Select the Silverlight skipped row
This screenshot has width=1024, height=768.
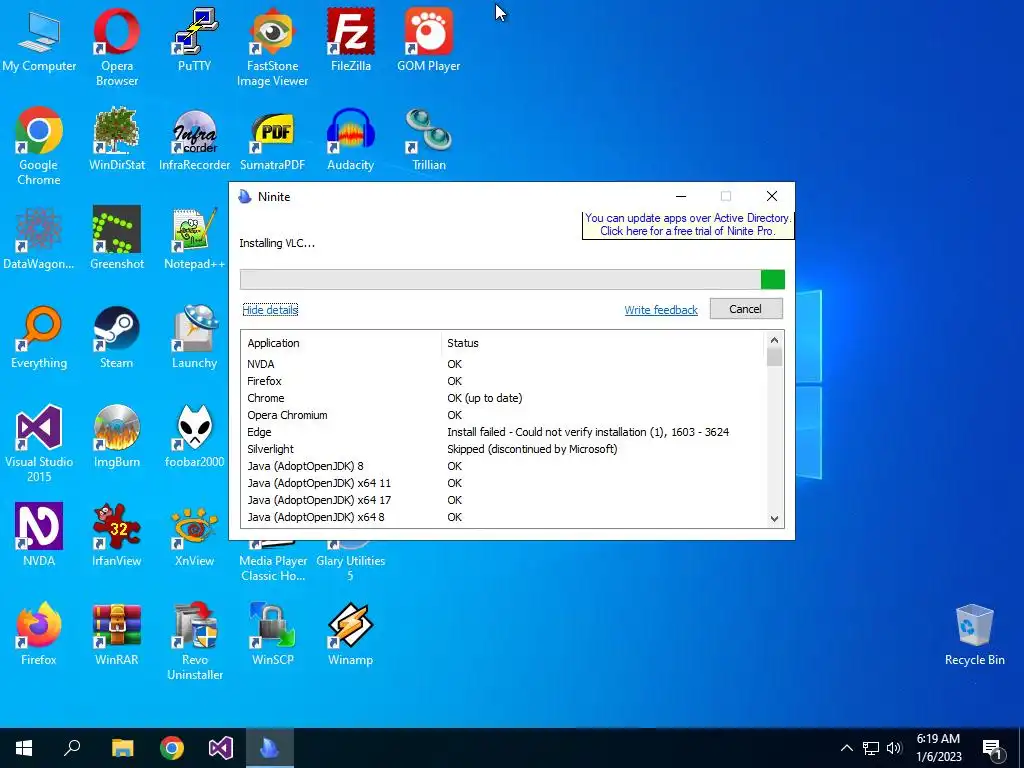click(x=503, y=449)
